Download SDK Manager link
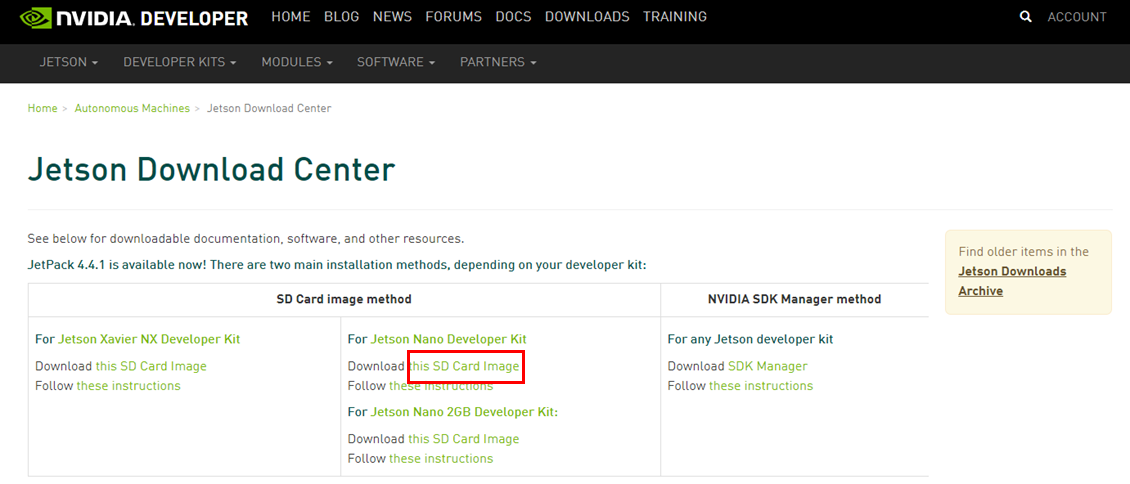Image resolution: width=1130 pixels, height=484 pixels. pos(768,366)
